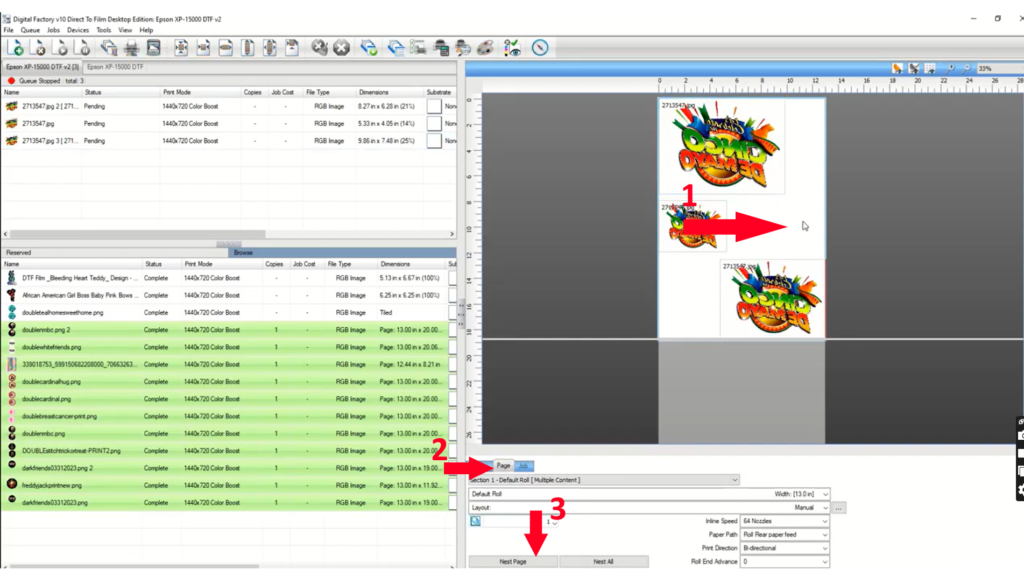
Task: Click the start job page icon with play
Action: pyautogui.click(x=60, y=48)
